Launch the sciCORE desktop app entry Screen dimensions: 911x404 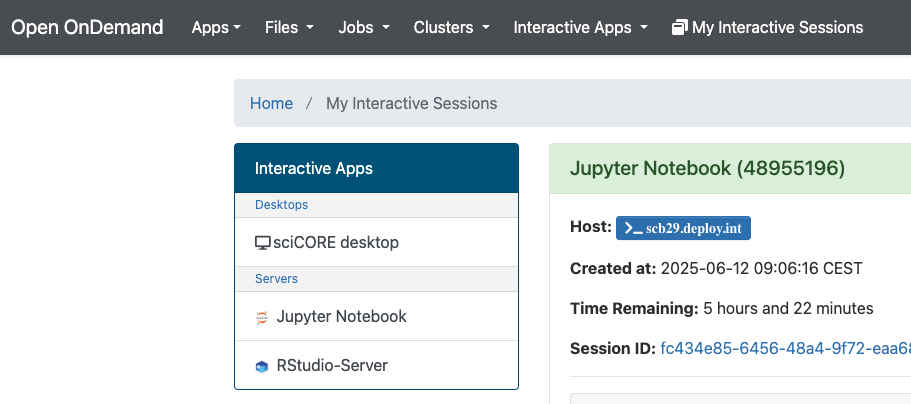click(335, 242)
